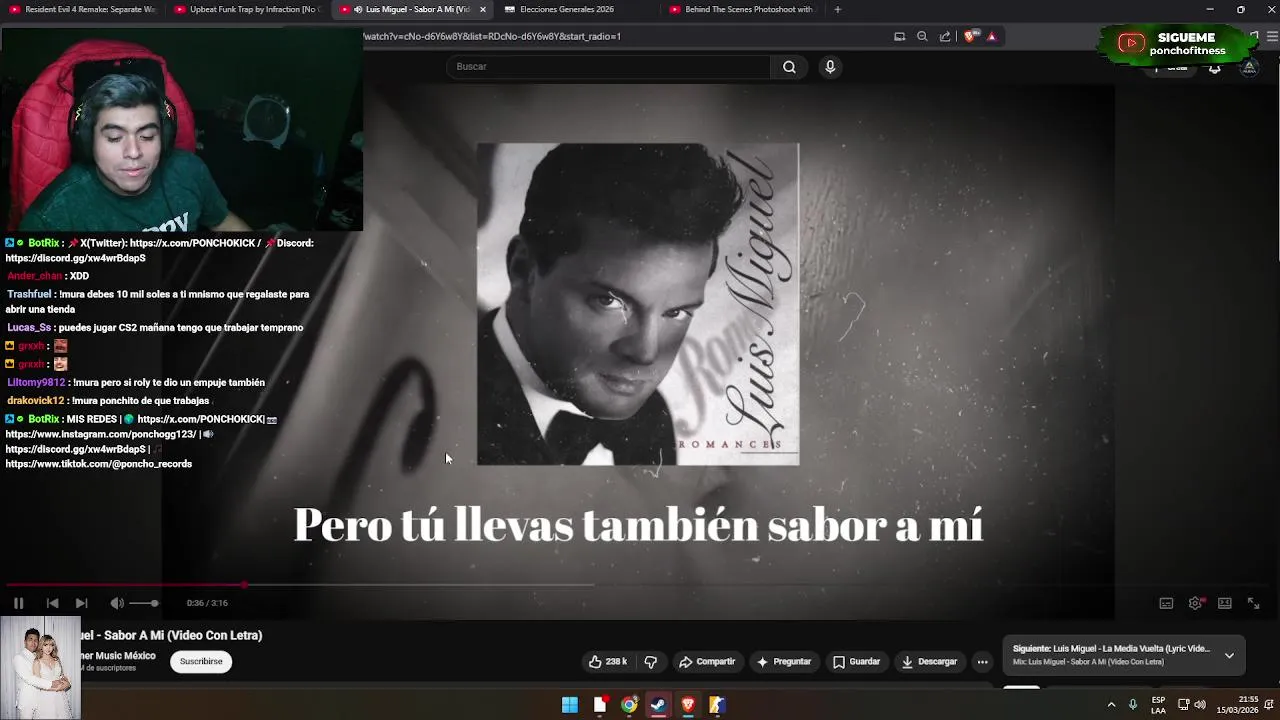Click the Romances album cover image

pyautogui.click(x=638, y=304)
